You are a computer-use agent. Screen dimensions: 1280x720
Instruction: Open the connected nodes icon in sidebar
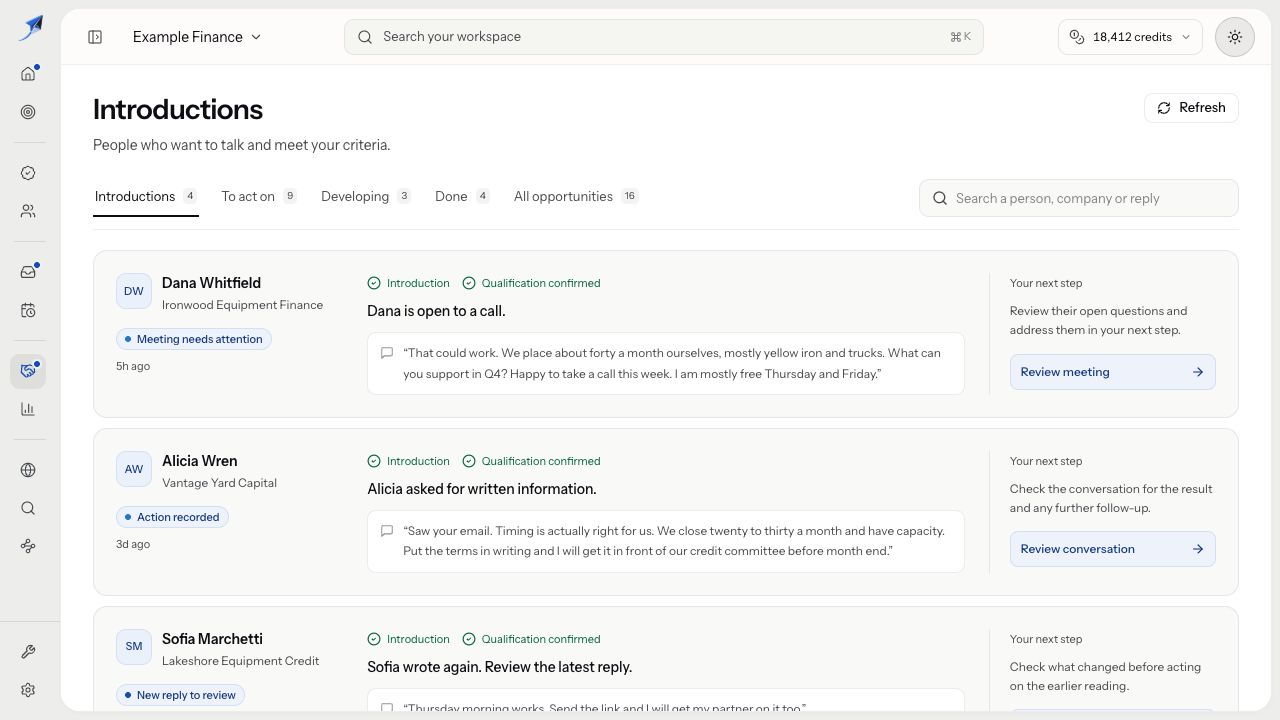28,546
